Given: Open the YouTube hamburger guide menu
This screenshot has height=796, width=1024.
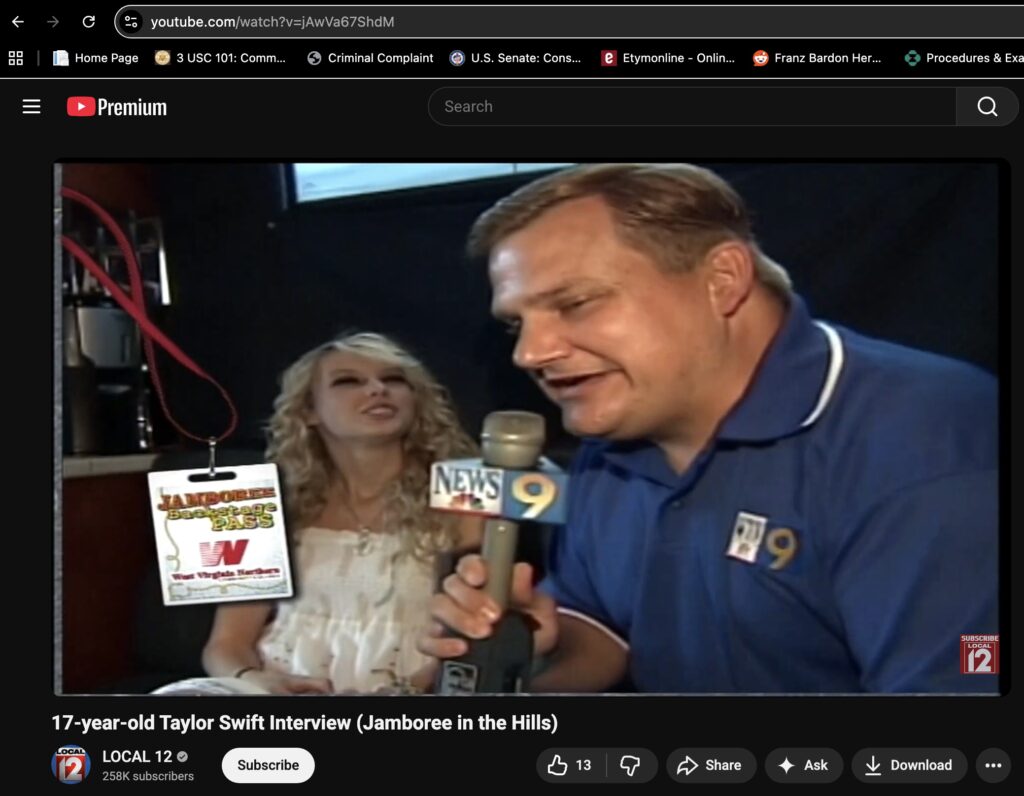Looking at the screenshot, I should (32, 107).
